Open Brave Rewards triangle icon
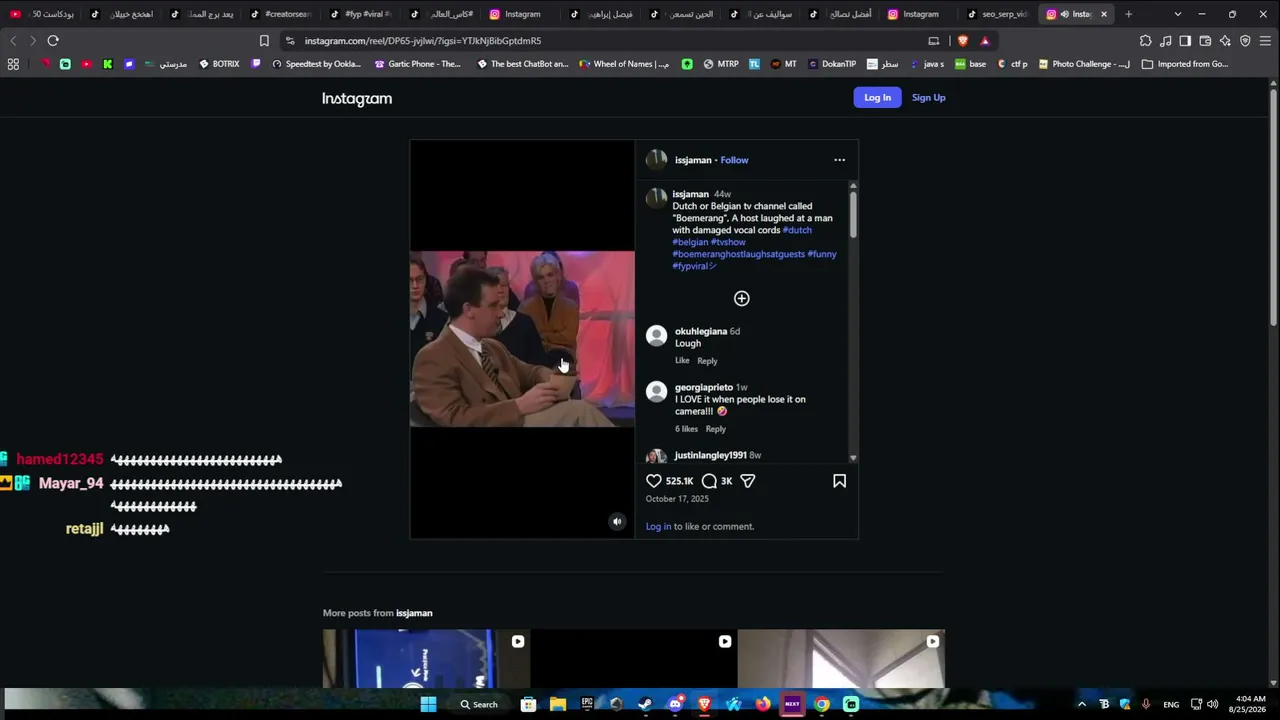 pyautogui.click(x=985, y=41)
